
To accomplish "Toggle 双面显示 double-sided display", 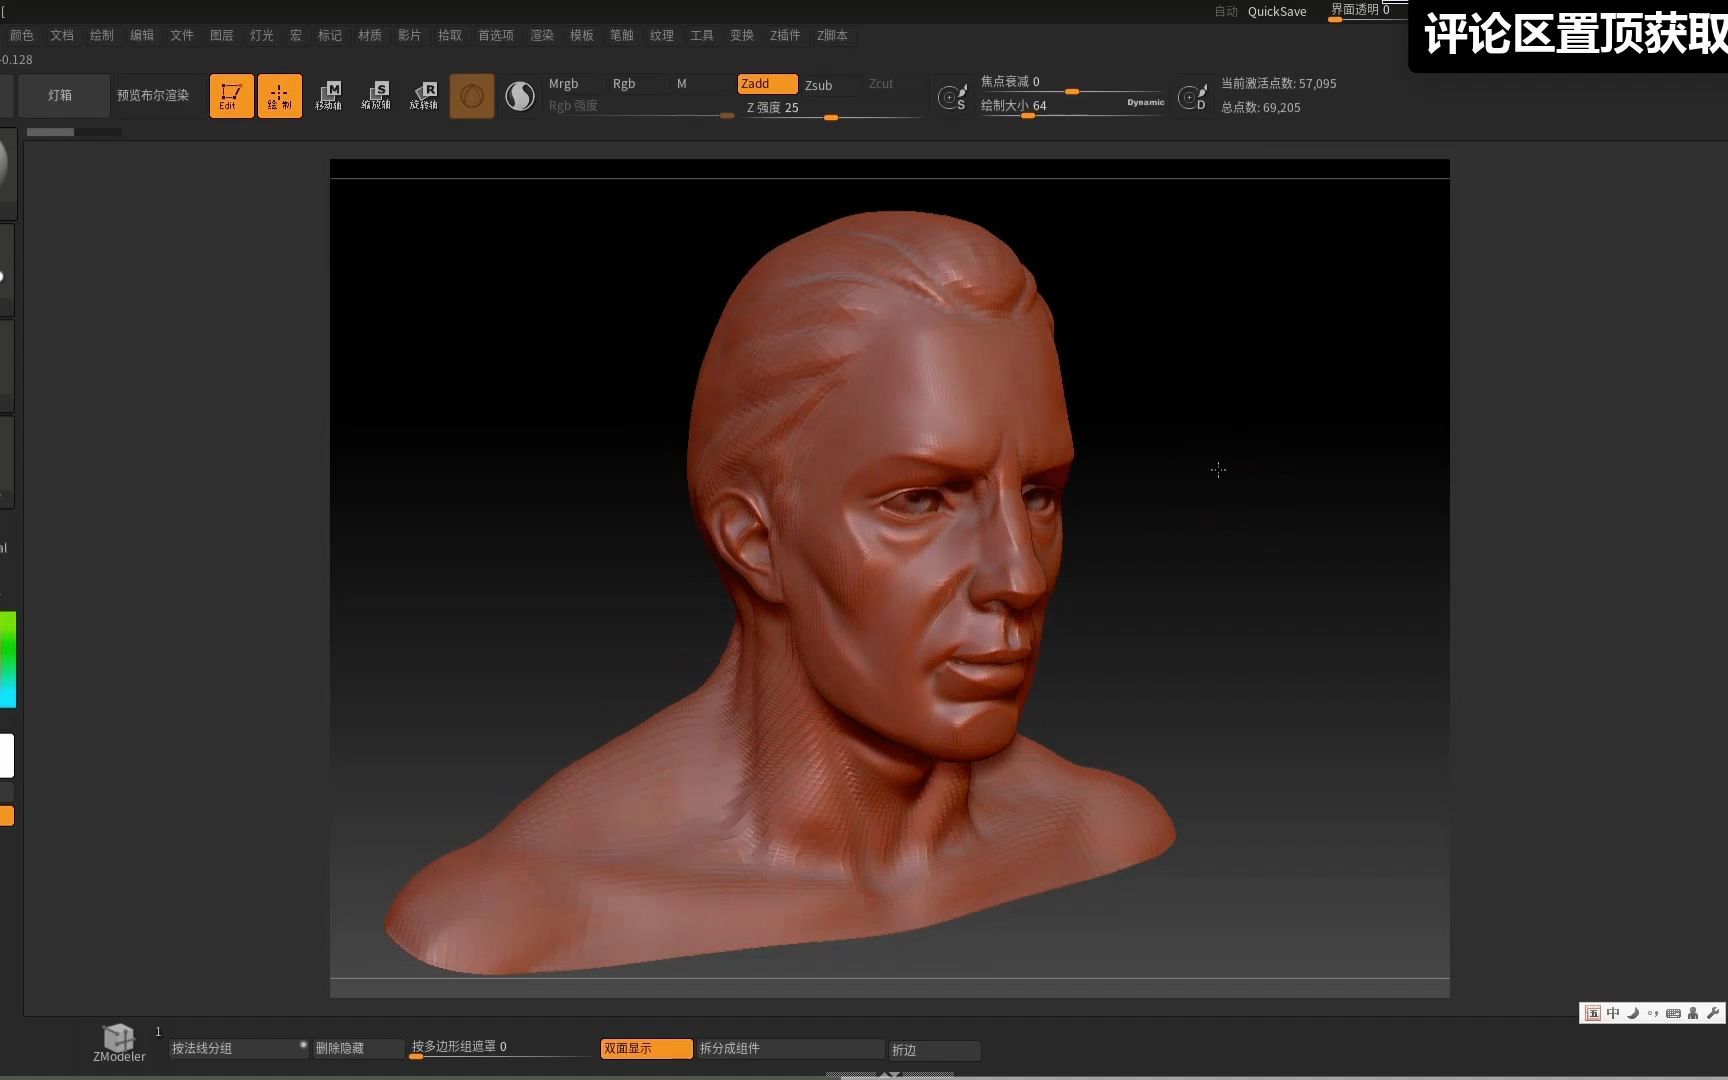I will [x=645, y=1048].
